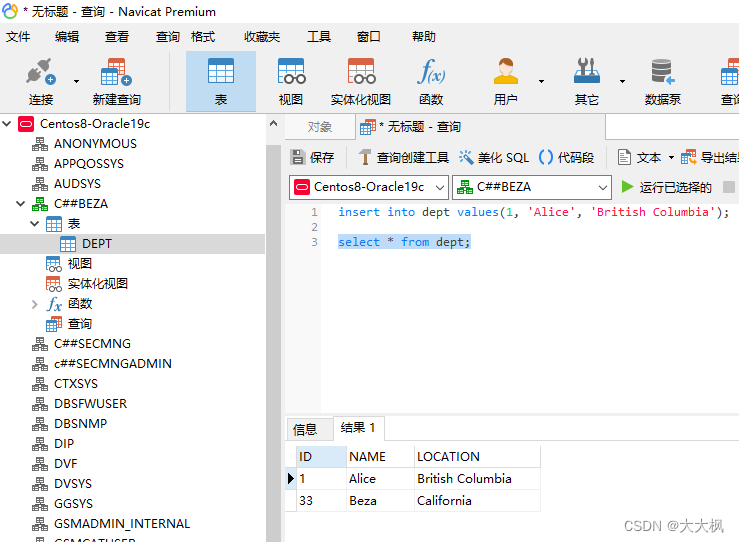Open the 查询 menu
Image resolution: width=739 pixels, height=542 pixels.
(168, 37)
